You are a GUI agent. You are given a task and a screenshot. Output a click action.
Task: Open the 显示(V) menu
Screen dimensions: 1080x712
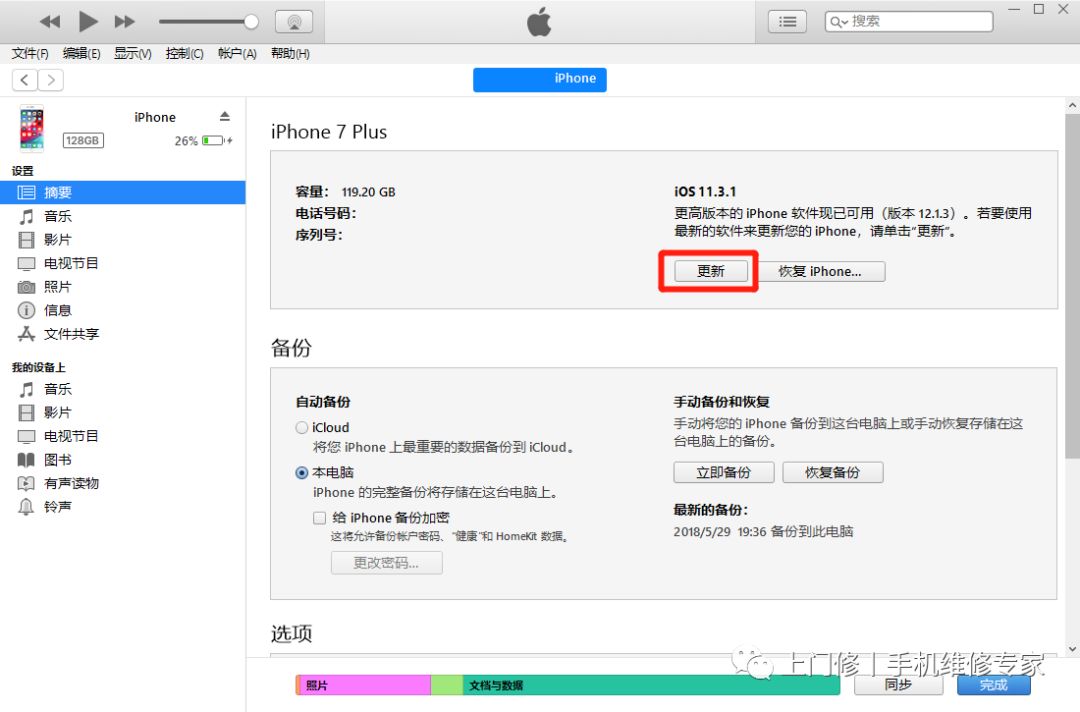[x=133, y=54]
